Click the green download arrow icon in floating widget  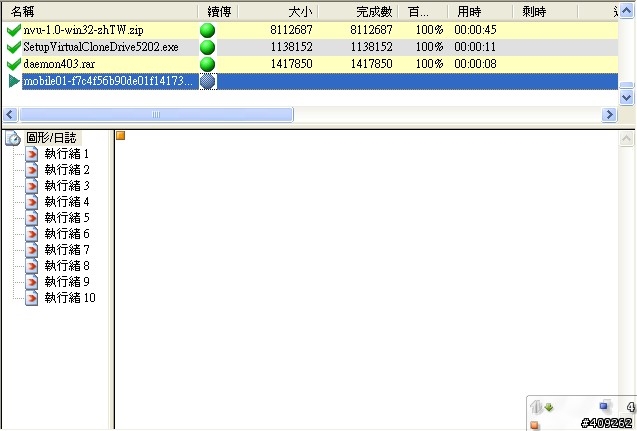pyautogui.click(x=549, y=407)
